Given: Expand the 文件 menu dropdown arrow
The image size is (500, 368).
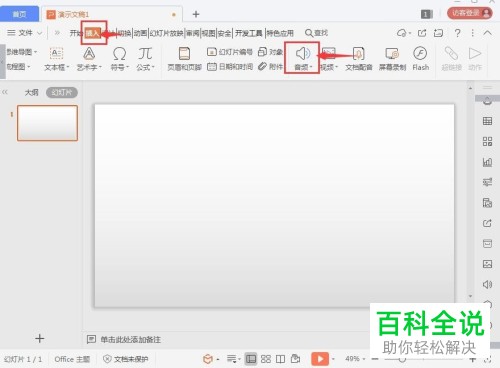Looking at the screenshot, I should [x=39, y=33].
